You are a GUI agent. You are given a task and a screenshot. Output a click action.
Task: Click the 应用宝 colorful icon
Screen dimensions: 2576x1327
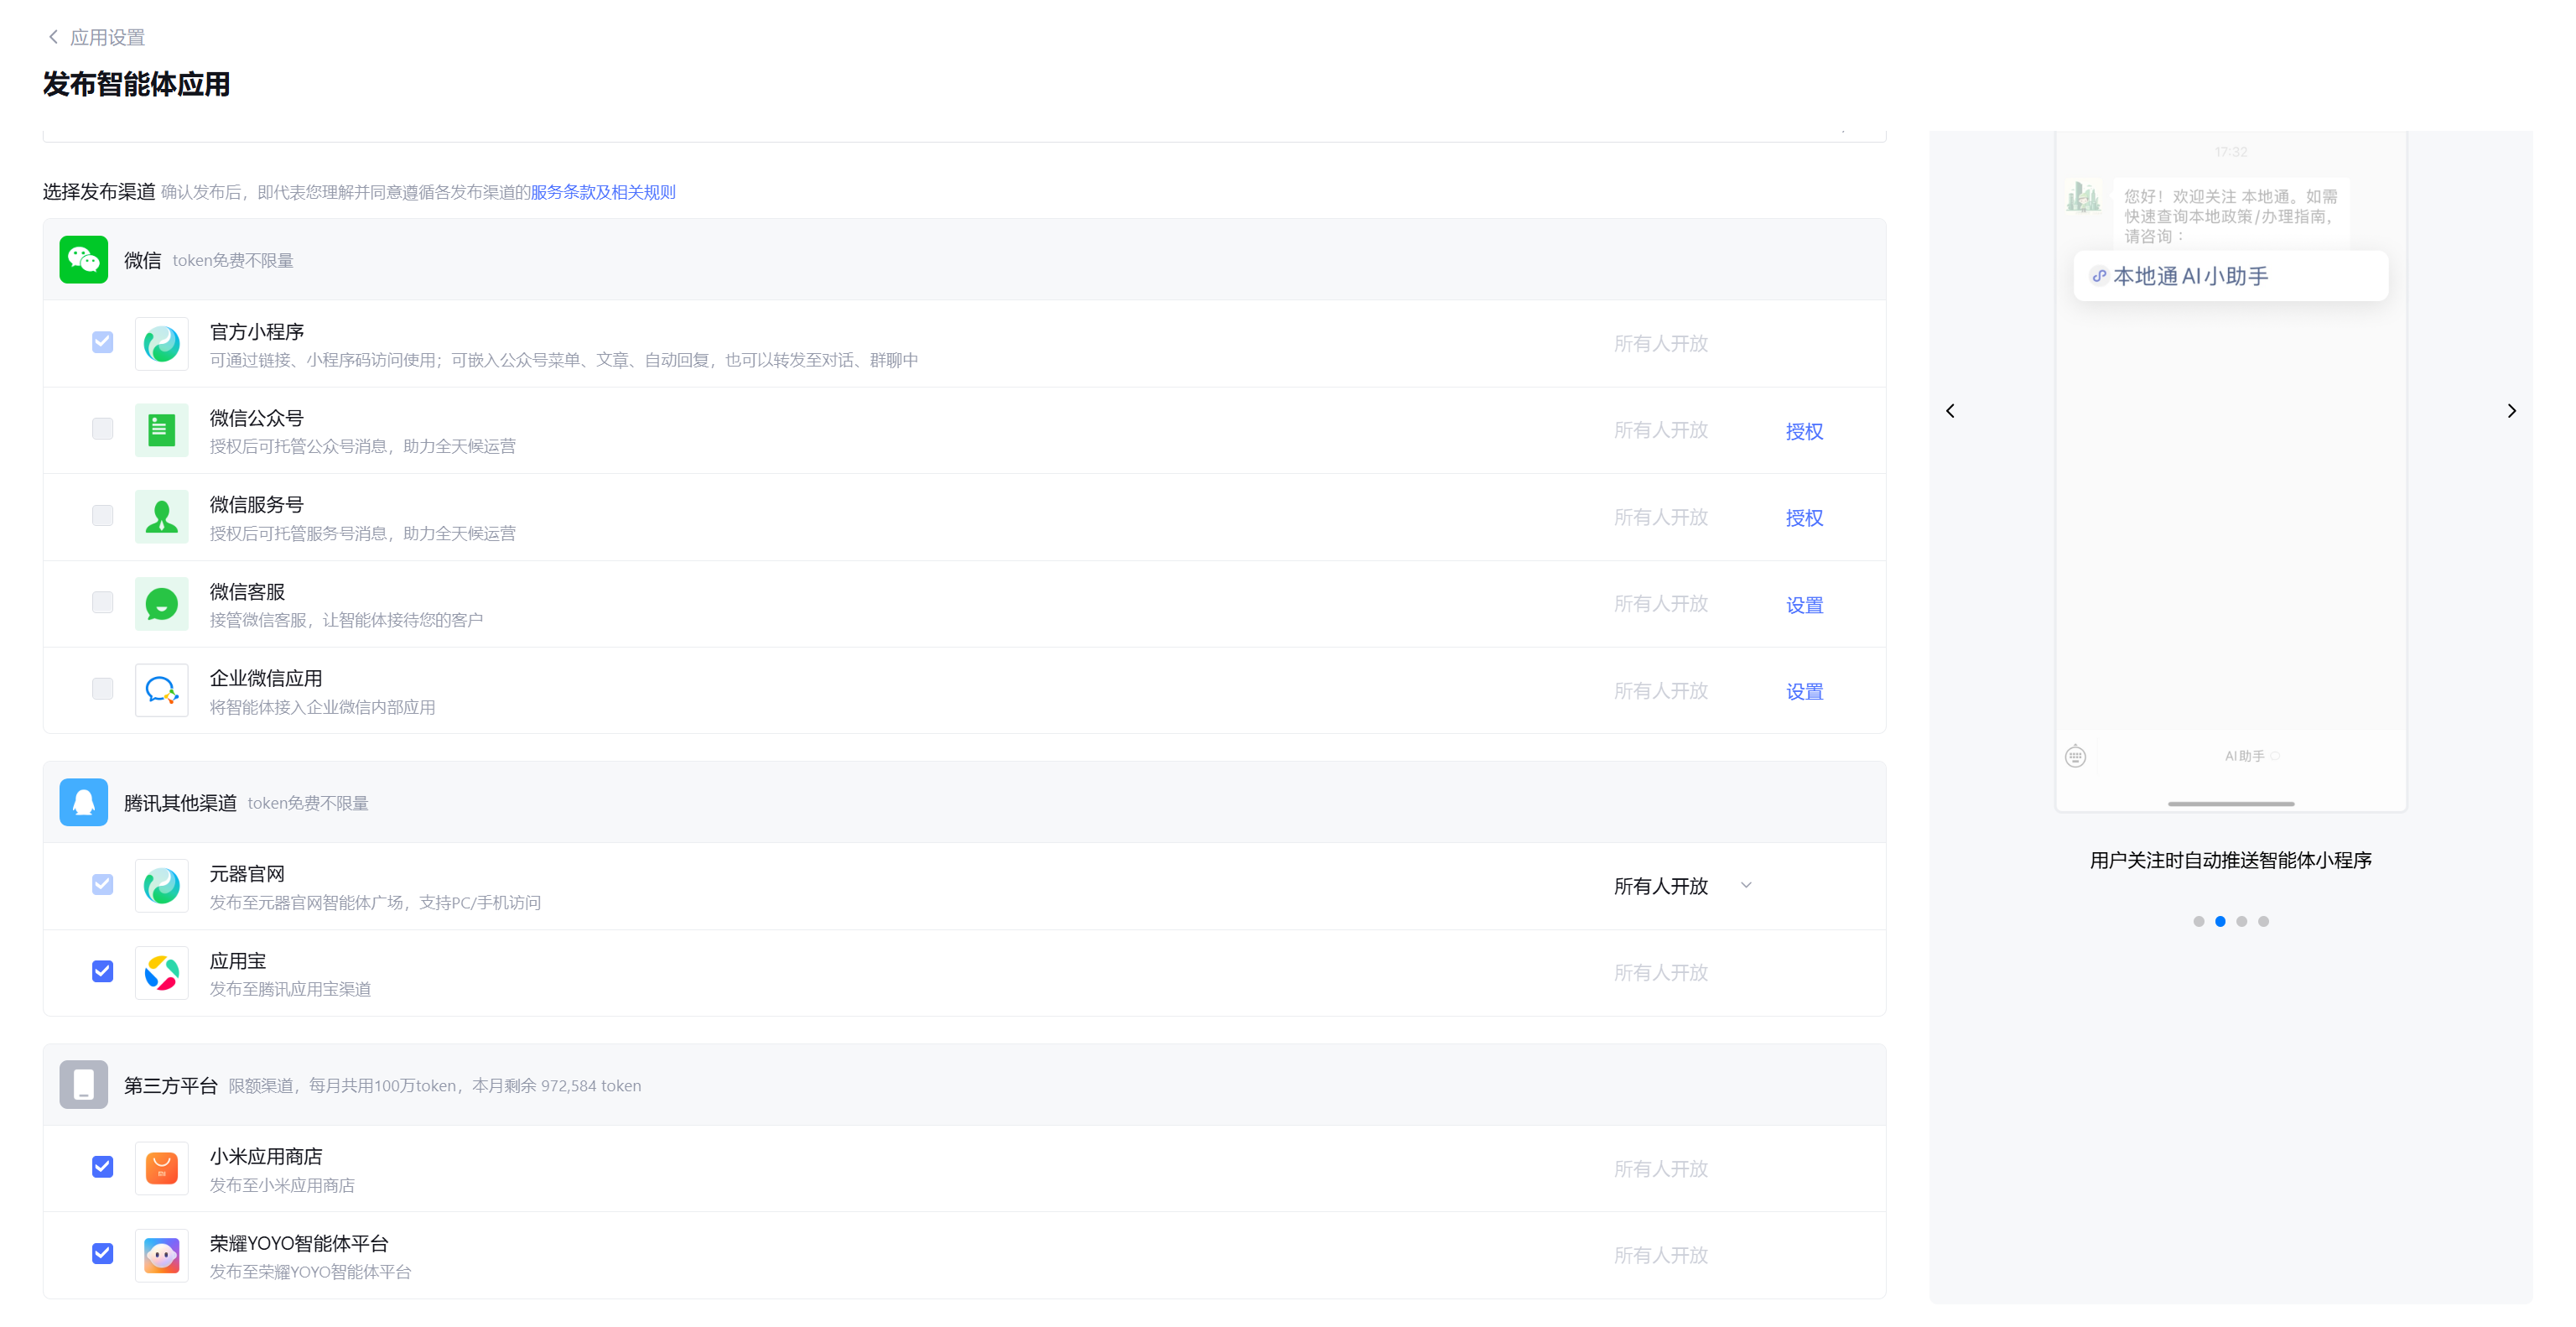[161, 973]
